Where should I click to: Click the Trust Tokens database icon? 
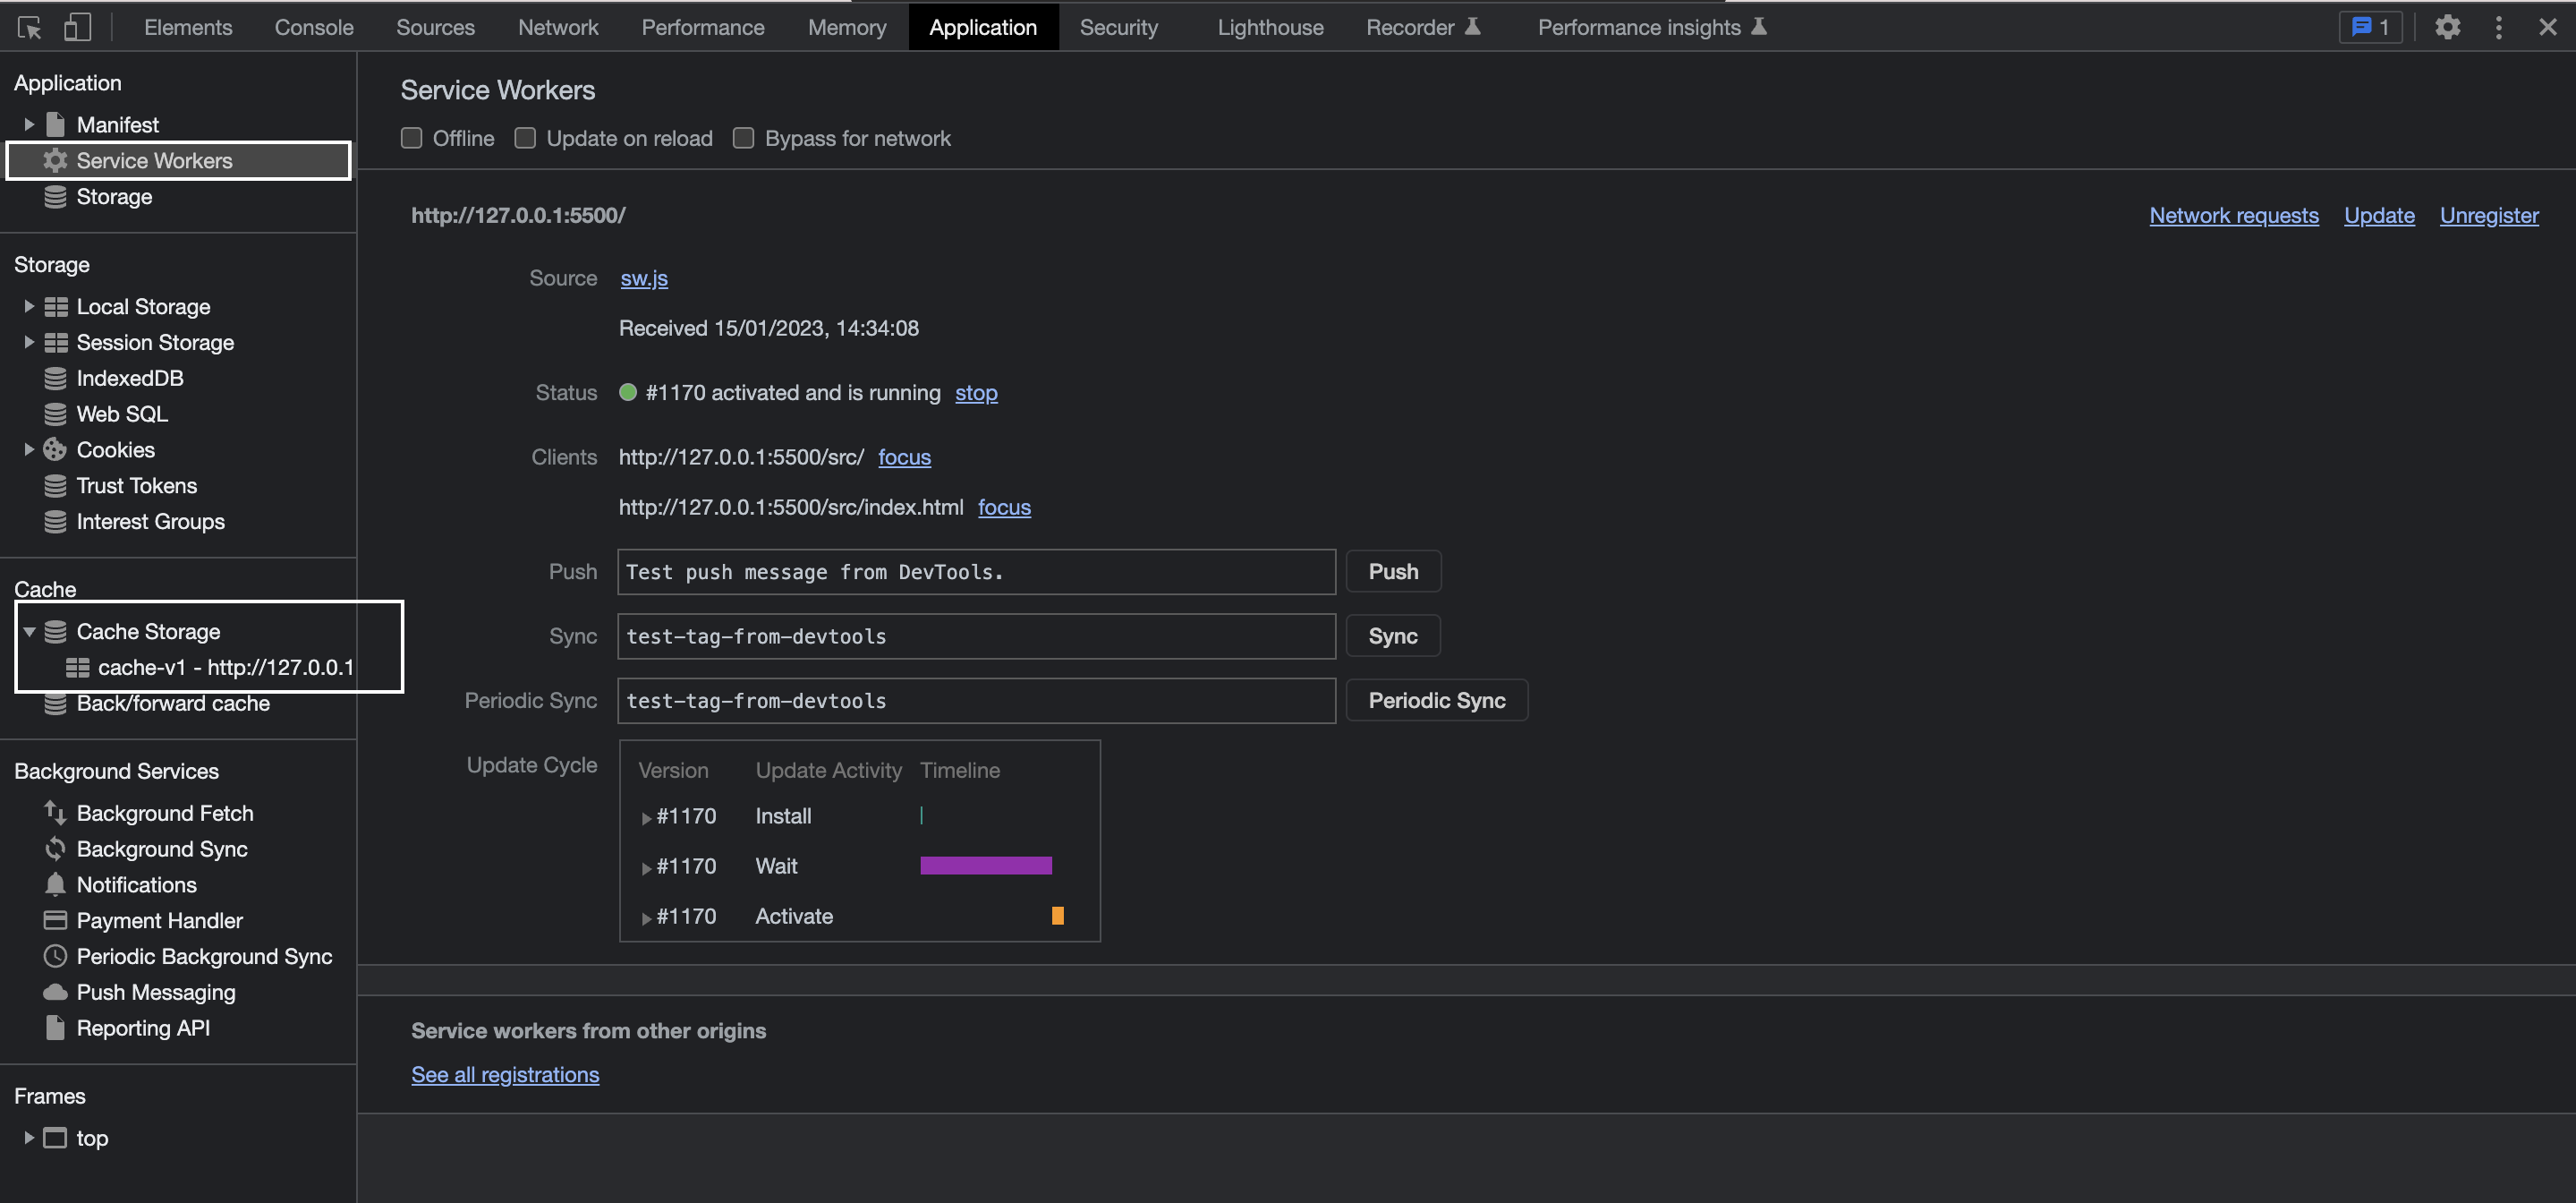coord(55,487)
